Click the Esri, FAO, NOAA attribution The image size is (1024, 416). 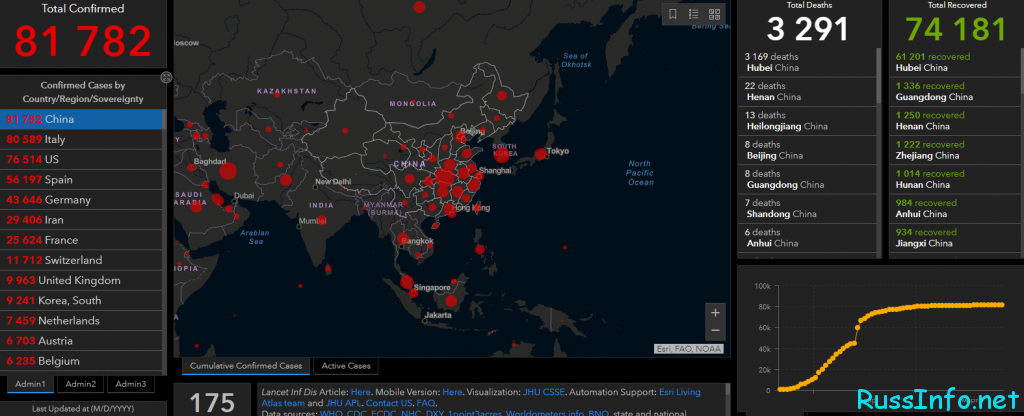pos(689,349)
